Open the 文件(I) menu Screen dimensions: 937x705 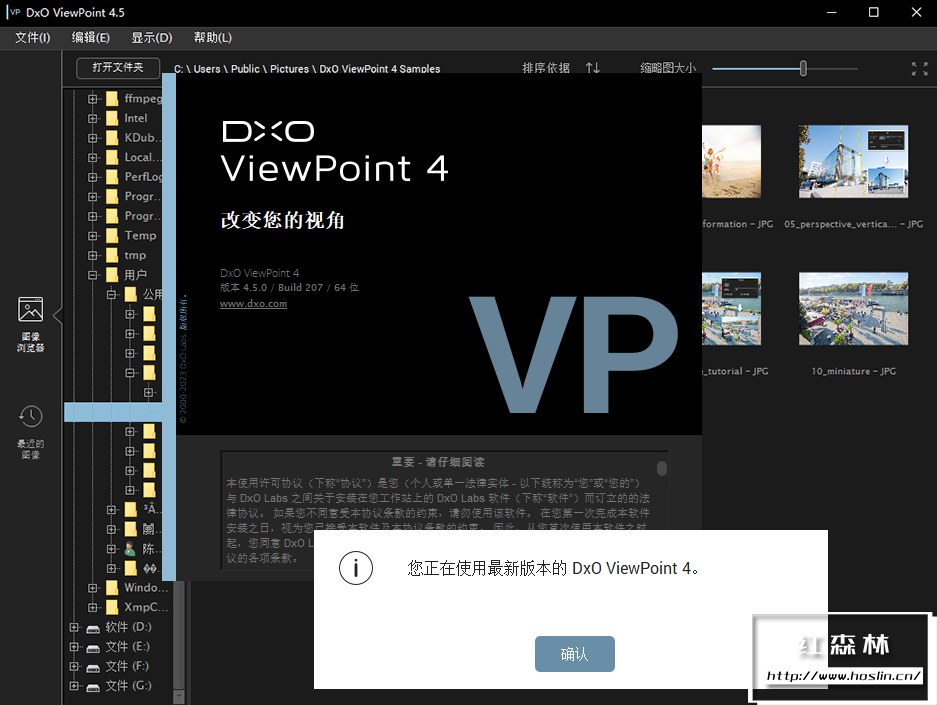pos(33,38)
